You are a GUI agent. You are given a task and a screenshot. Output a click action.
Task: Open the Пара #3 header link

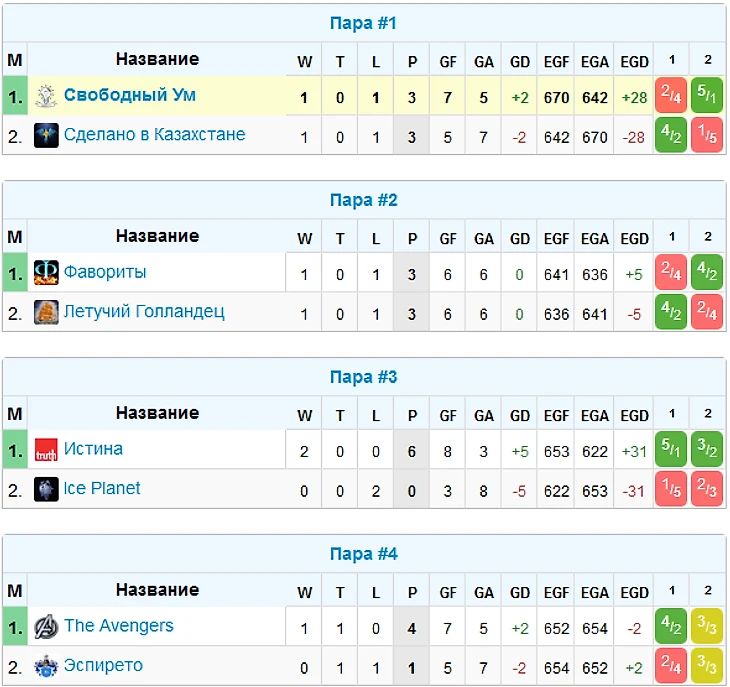(364, 377)
